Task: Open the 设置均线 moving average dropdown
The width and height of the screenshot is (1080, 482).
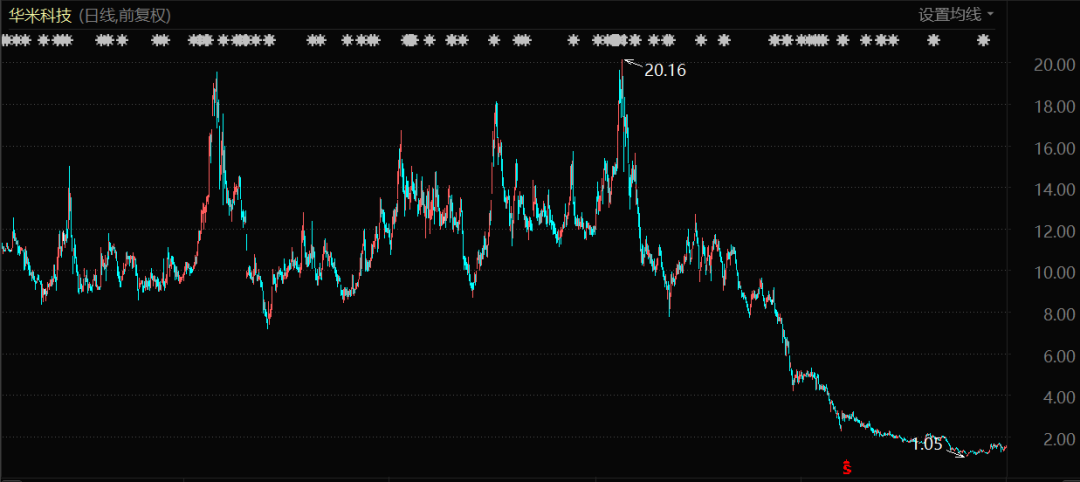Action: (x=950, y=14)
